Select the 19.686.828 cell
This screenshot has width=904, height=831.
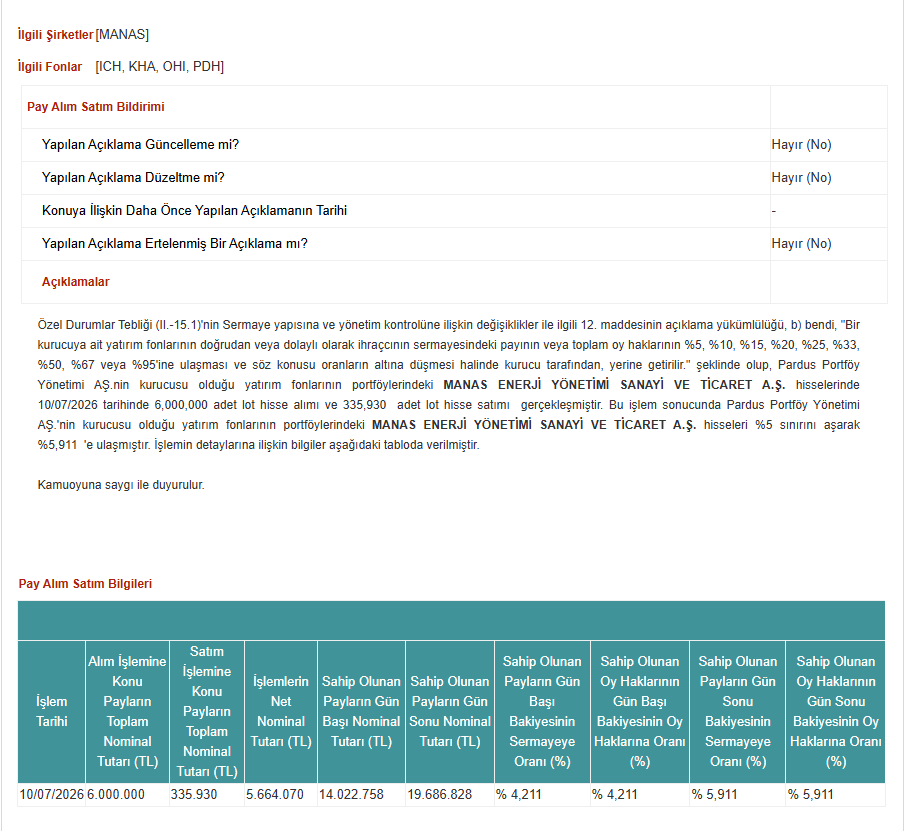450,795
